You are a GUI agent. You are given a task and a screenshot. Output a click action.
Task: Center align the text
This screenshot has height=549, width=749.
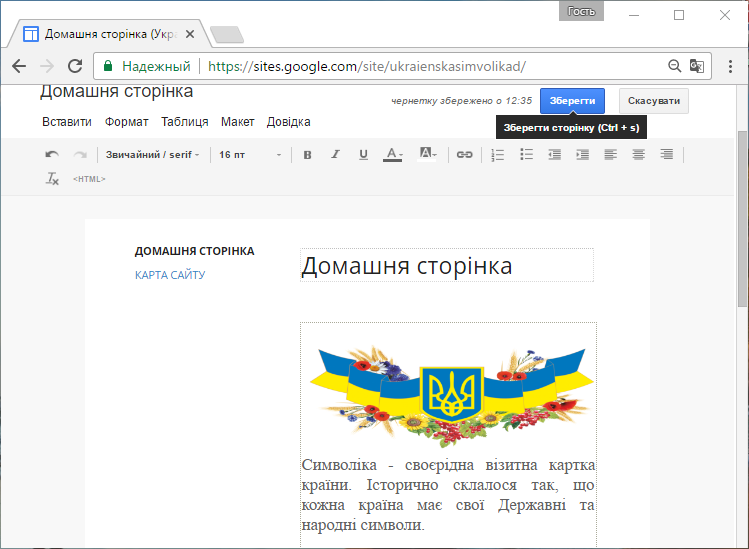(639, 154)
